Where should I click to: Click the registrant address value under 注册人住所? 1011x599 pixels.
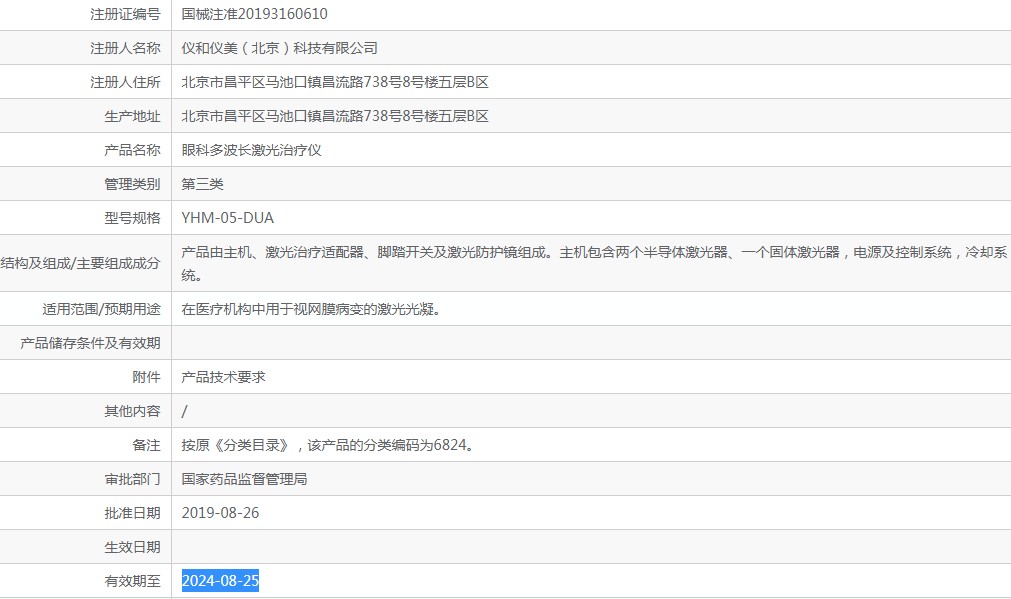tap(335, 83)
